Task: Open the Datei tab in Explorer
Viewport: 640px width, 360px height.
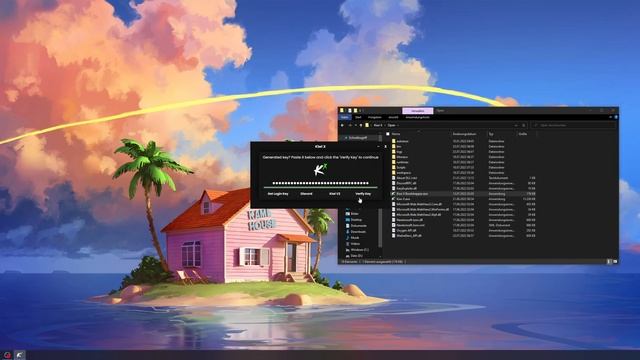Action: click(x=344, y=117)
